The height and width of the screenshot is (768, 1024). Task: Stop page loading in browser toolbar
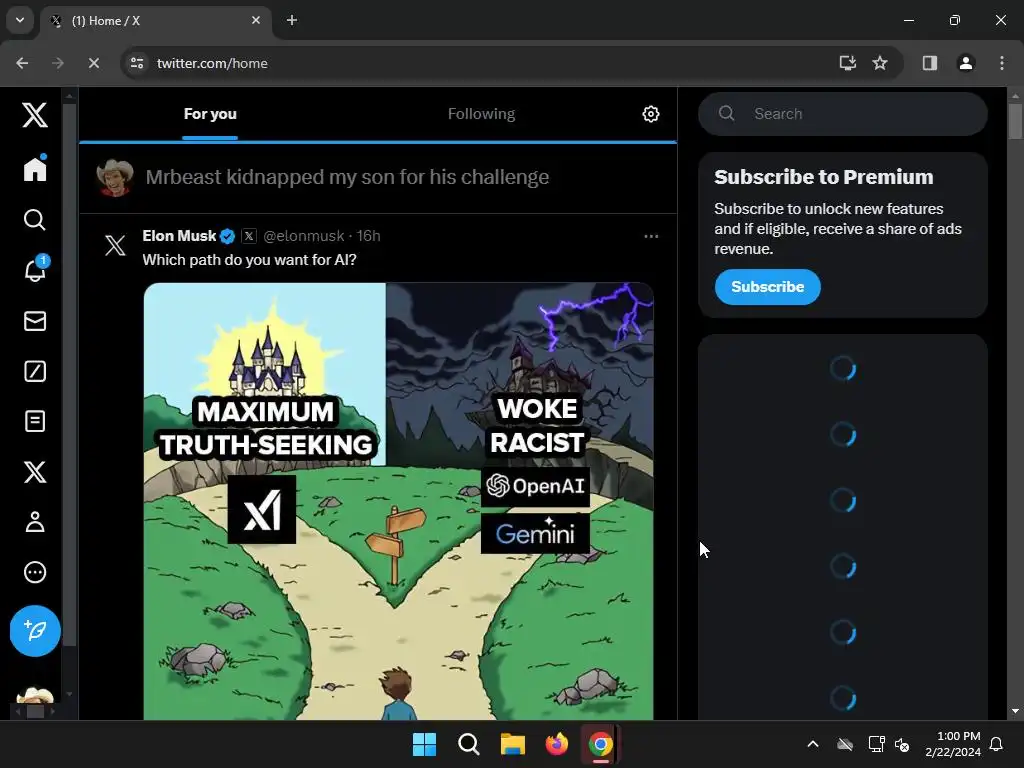click(93, 63)
